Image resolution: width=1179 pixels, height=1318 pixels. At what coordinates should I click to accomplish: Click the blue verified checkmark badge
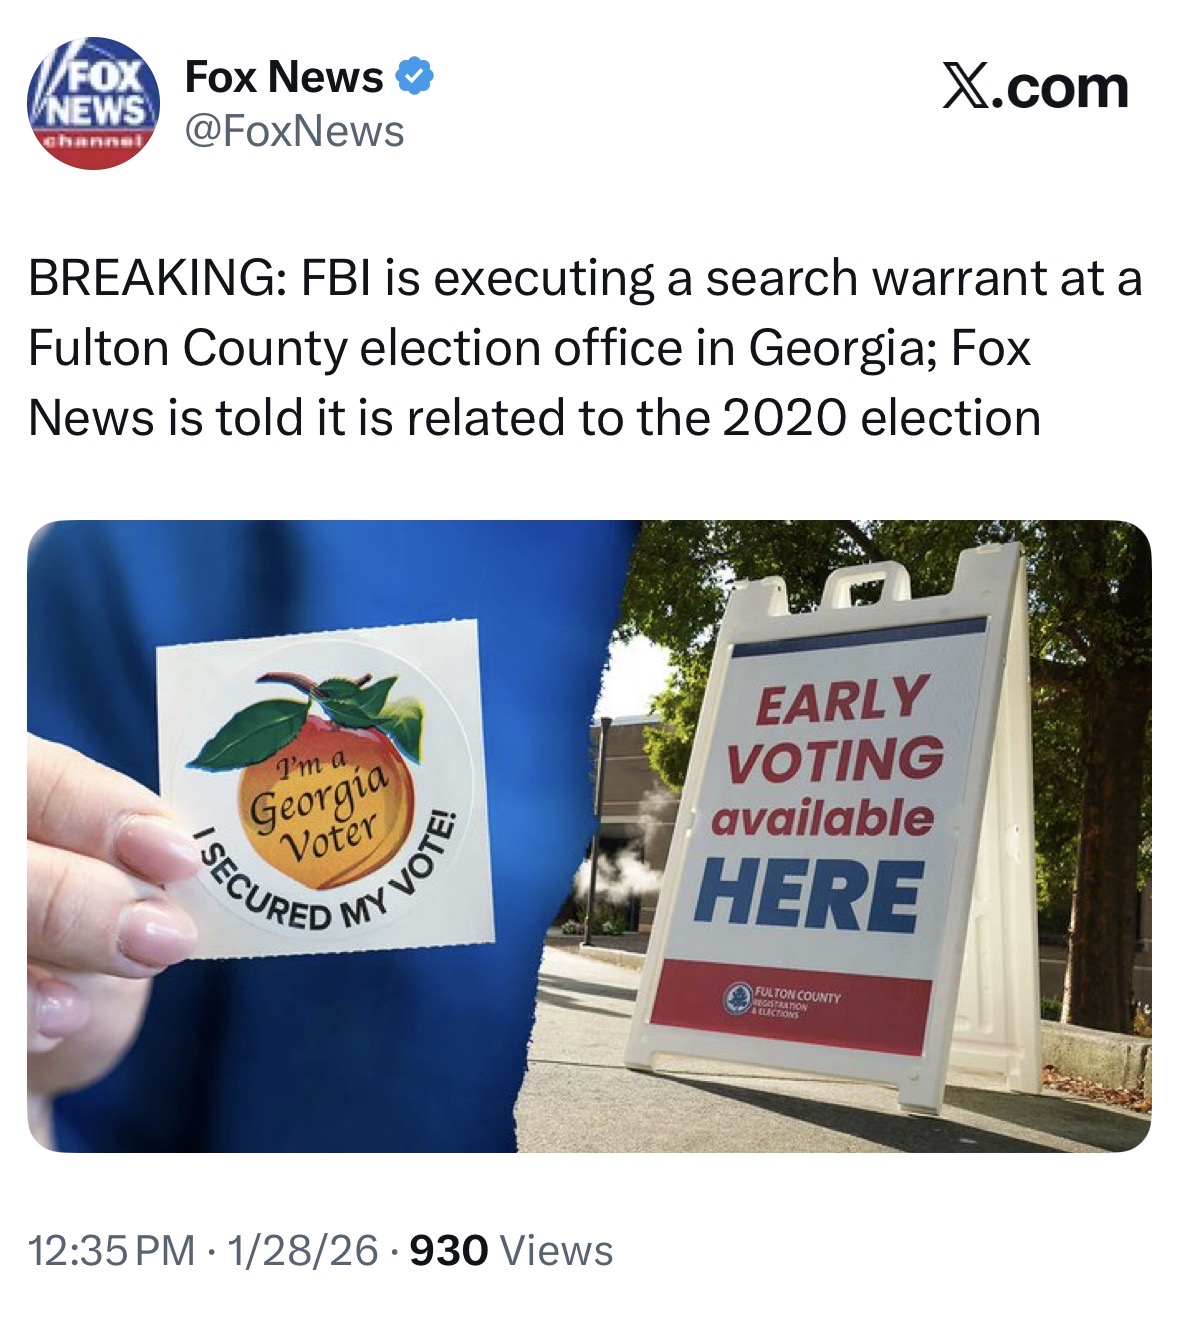click(415, 77)
